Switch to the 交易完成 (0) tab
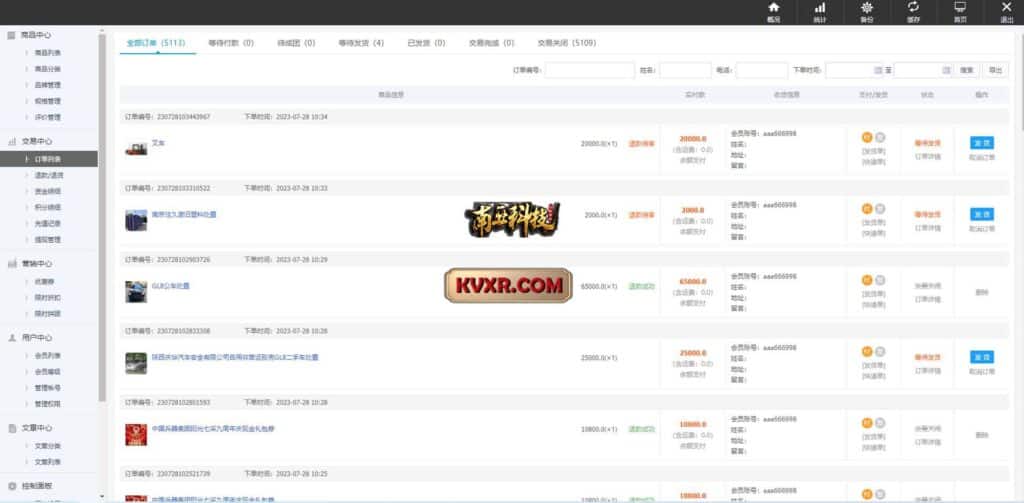This screenshot has width=1024, height=503. 492,43
